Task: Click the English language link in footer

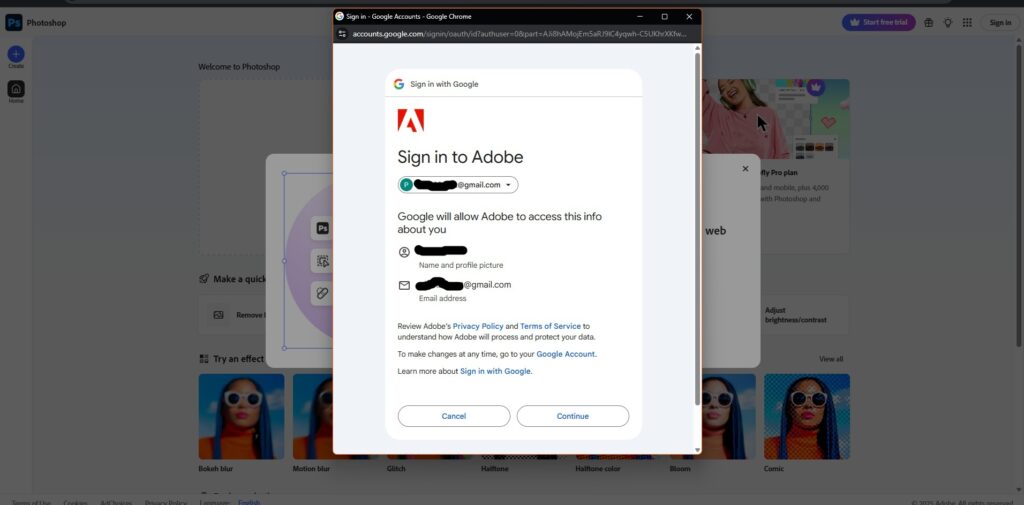Action: (249, 502)
